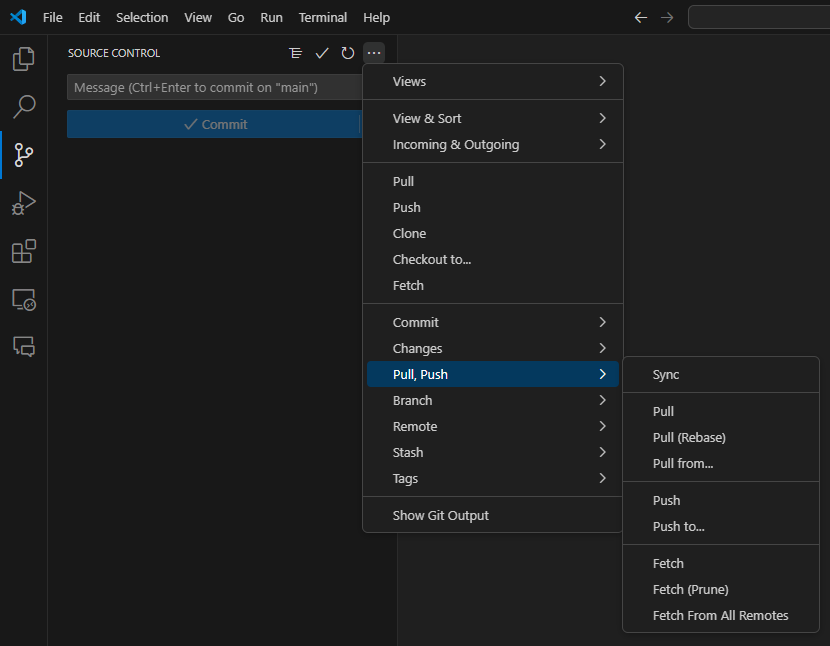
Task: Open the Terminal menu
Action: [x=323, y=18]
